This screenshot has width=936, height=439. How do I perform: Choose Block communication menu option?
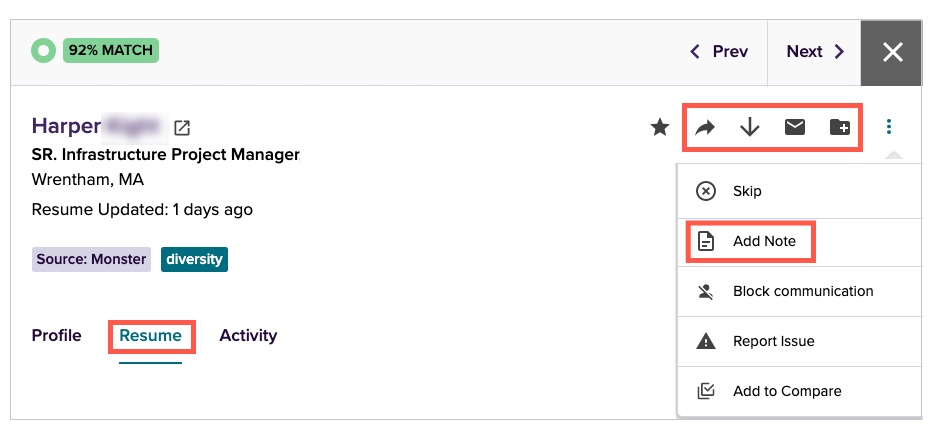(802, 291)
